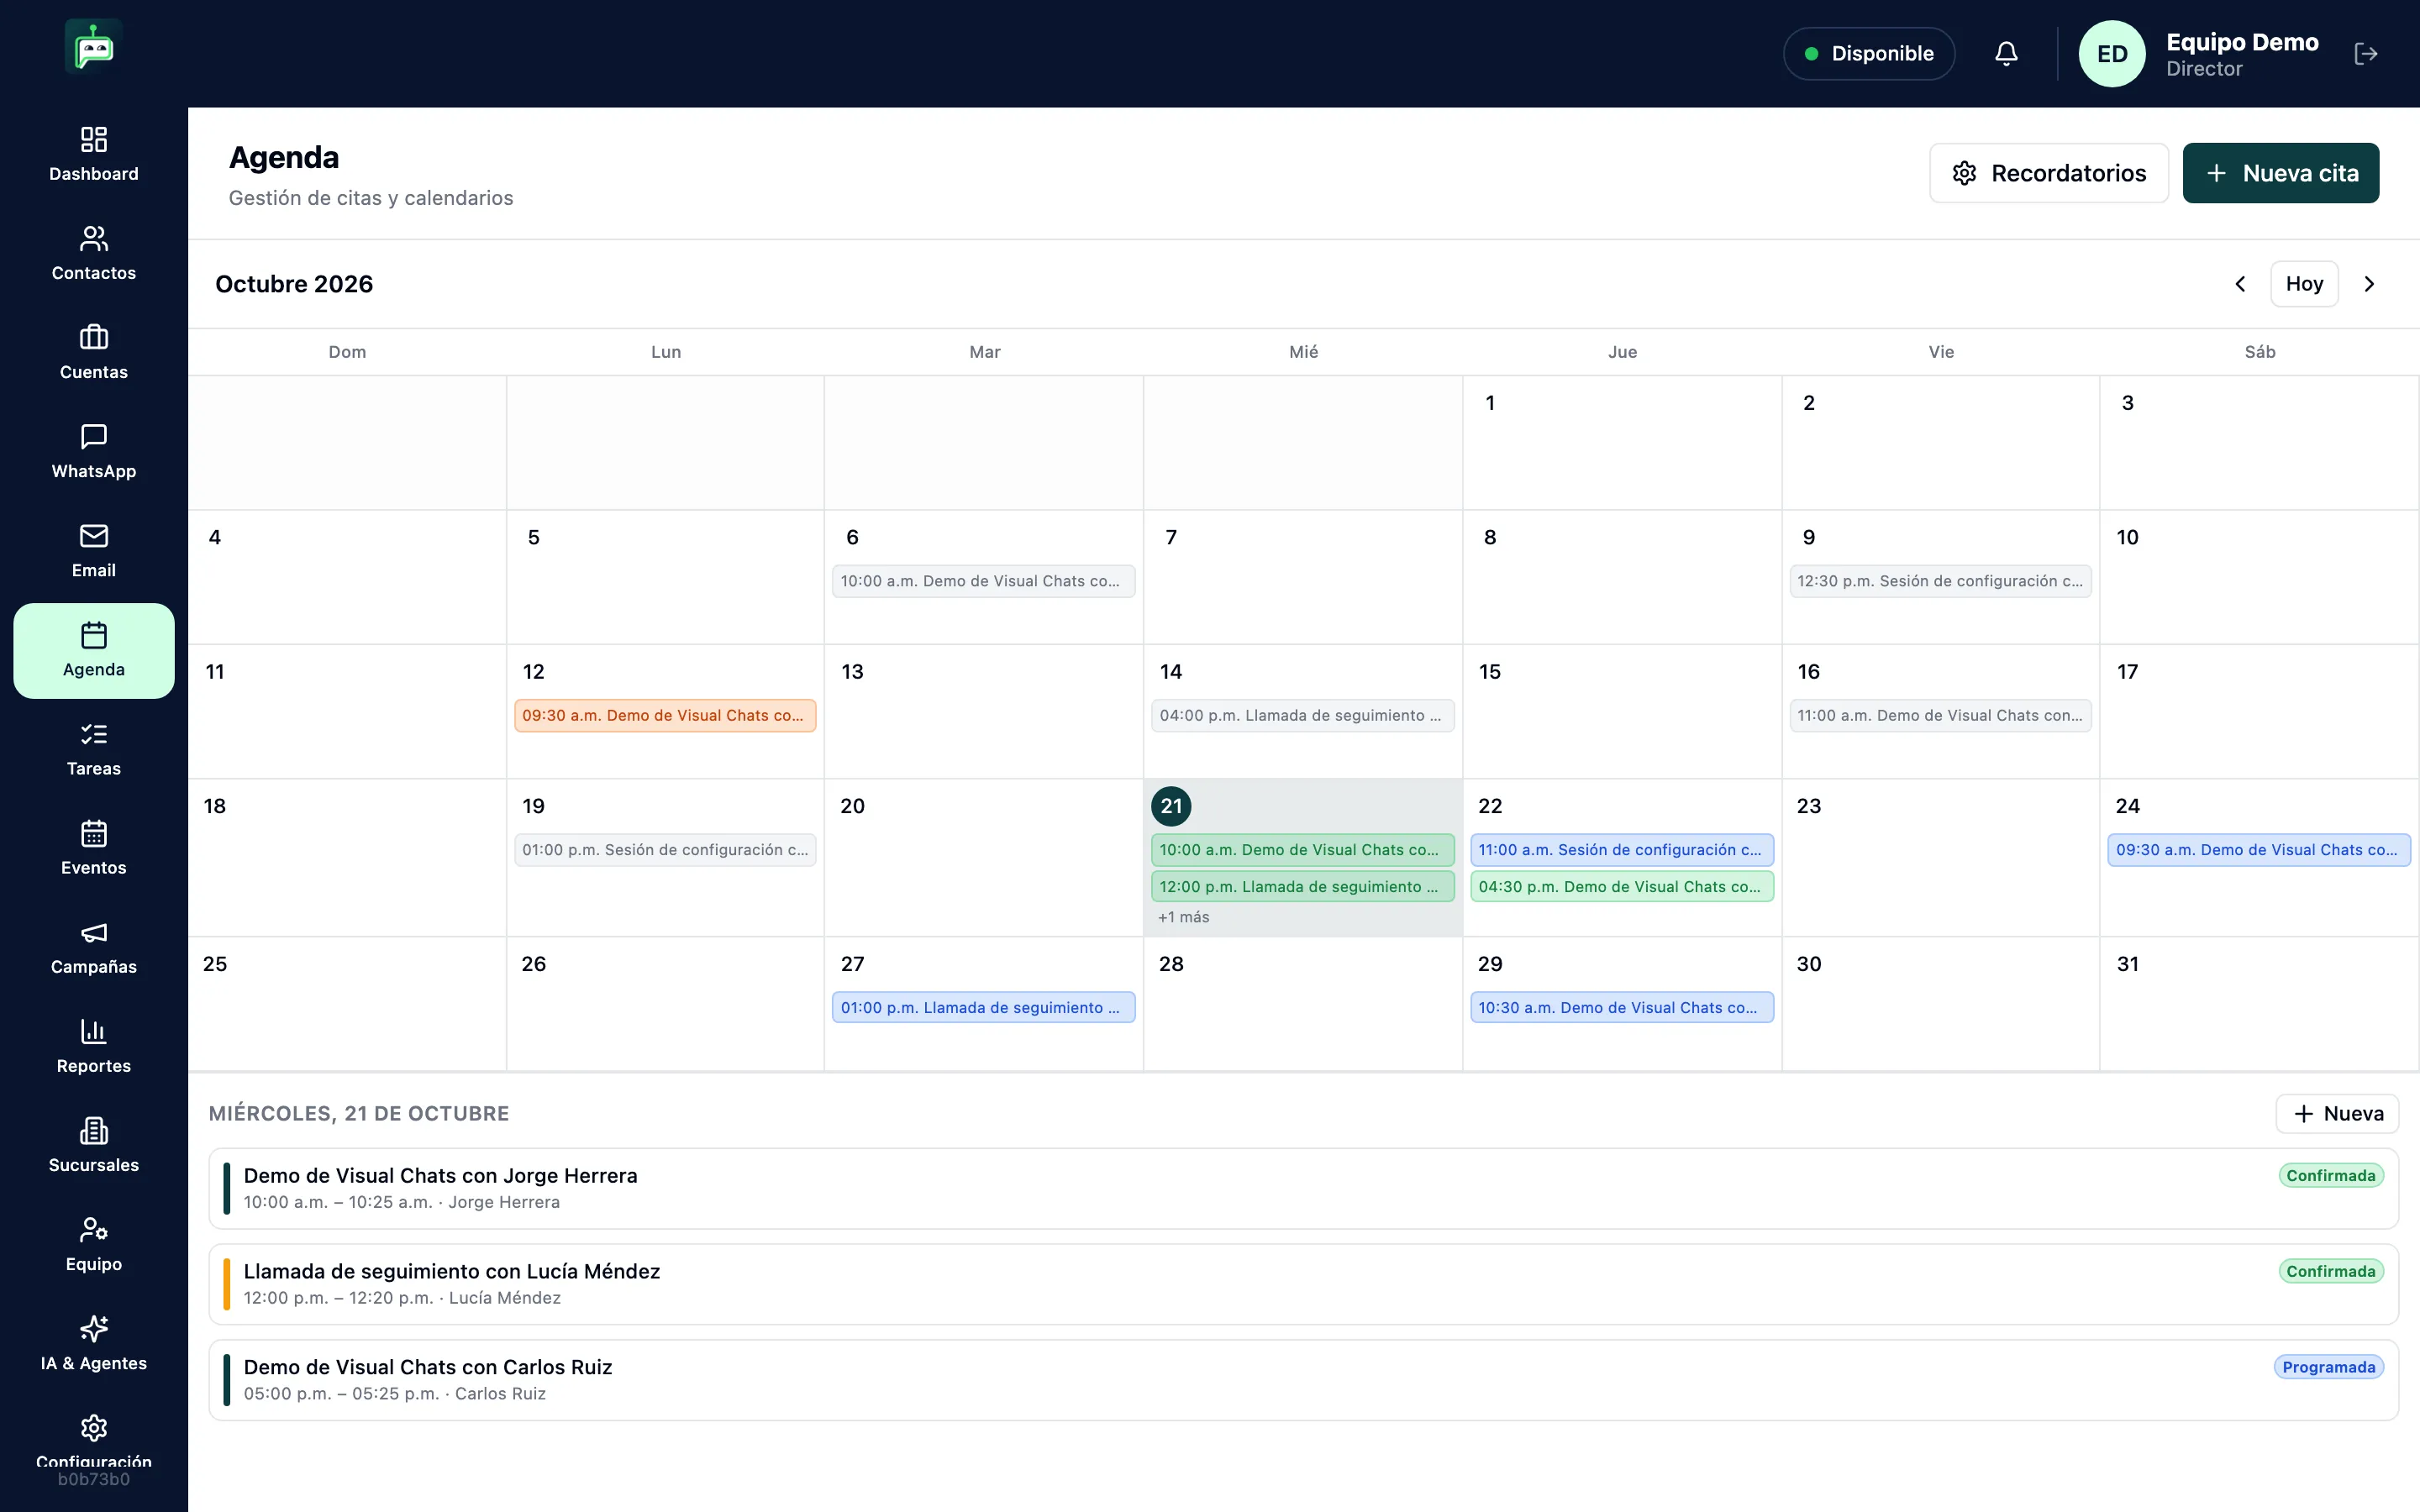
Task: Select the Agenda sidebar item
Action: coord(94,650)
